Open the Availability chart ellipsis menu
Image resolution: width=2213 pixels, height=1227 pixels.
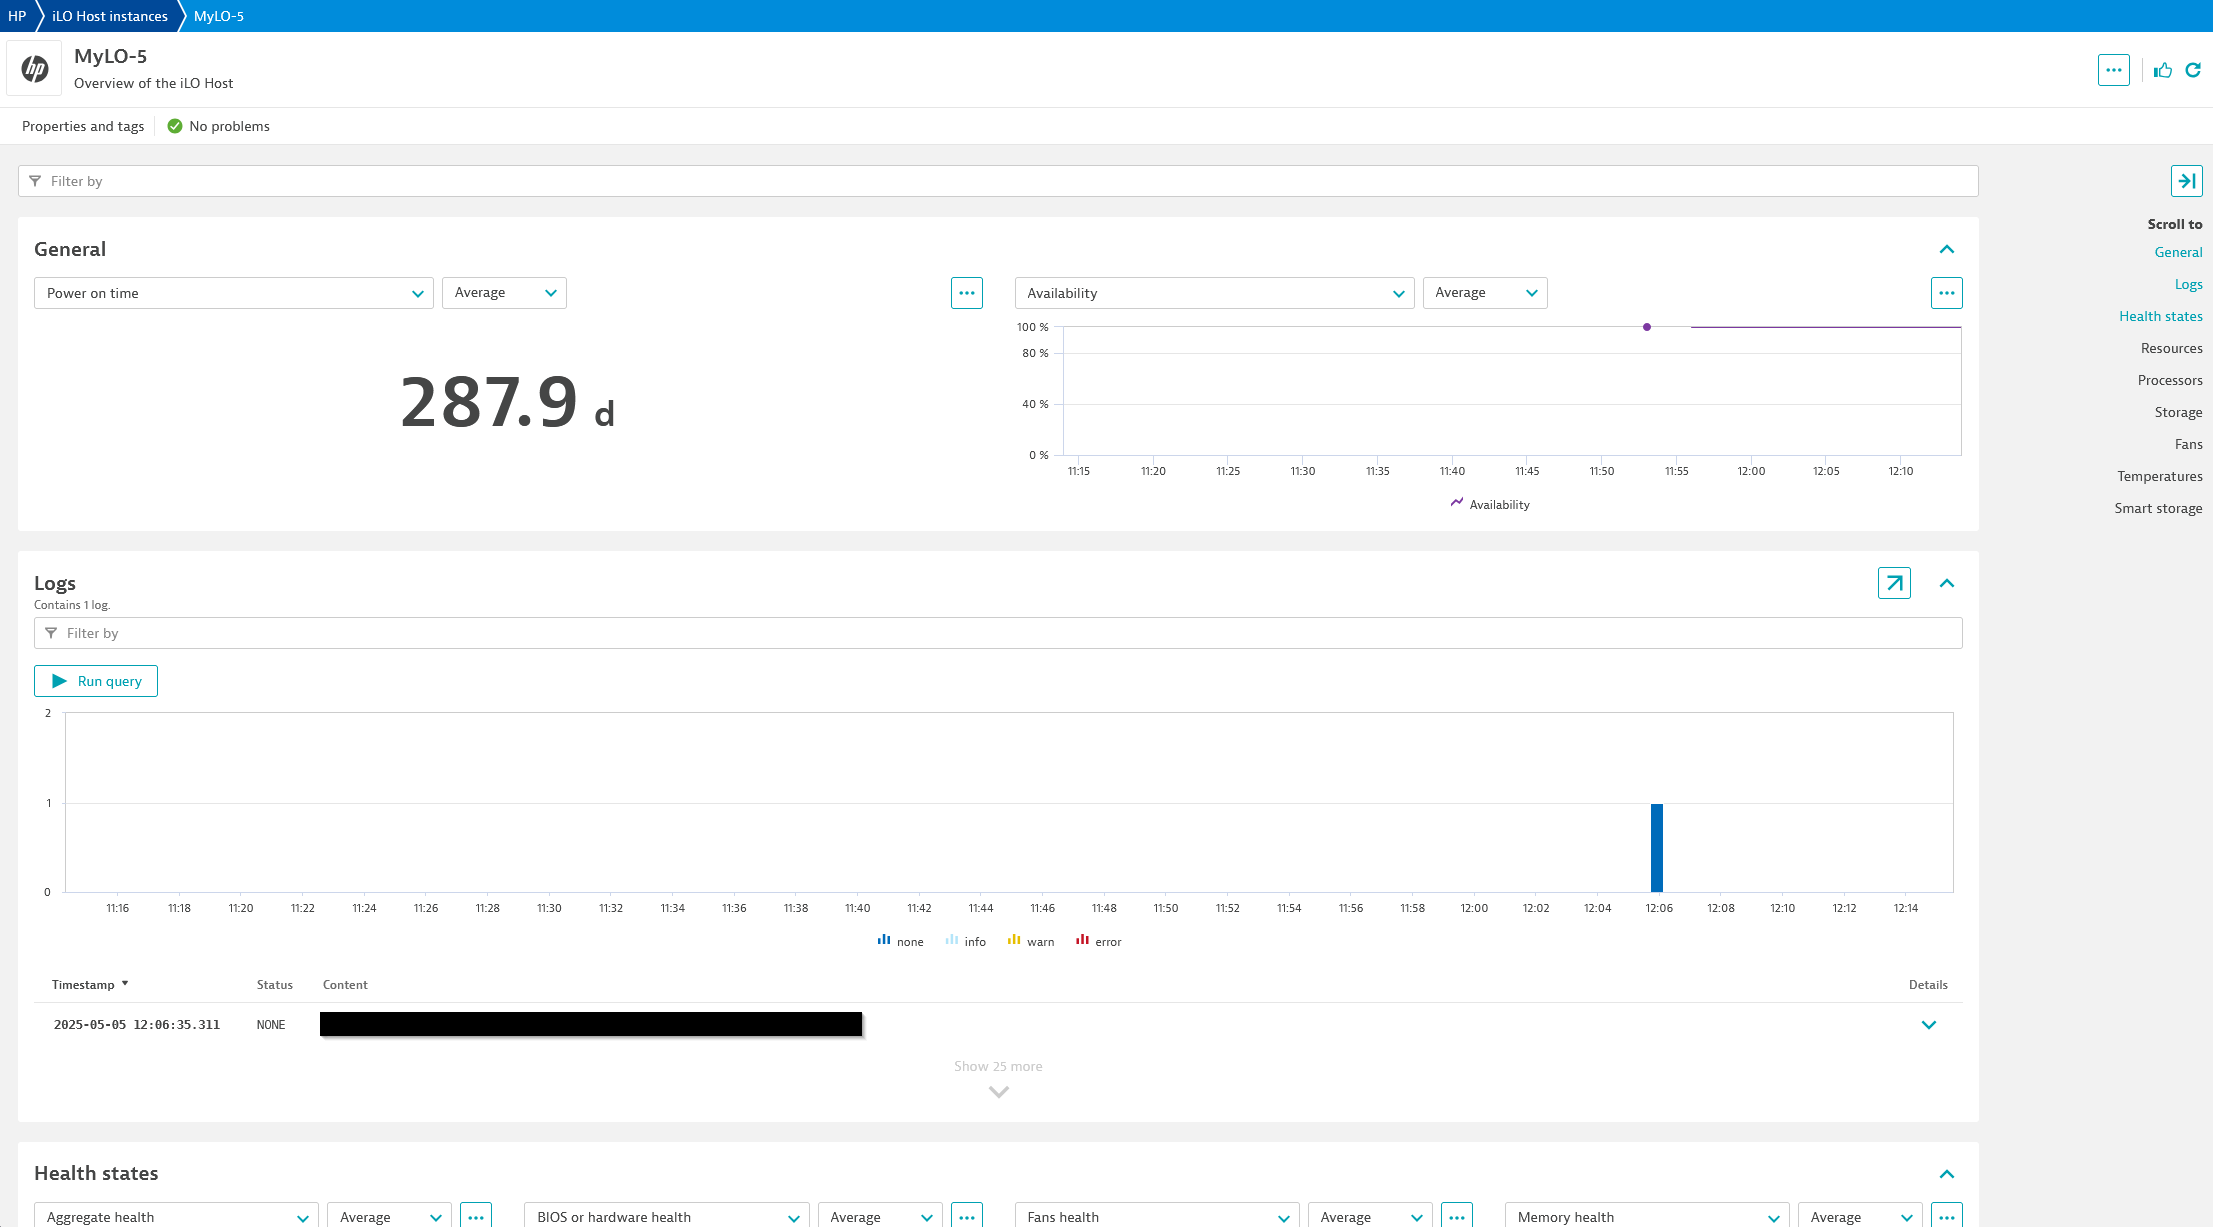pos(1946,293)
